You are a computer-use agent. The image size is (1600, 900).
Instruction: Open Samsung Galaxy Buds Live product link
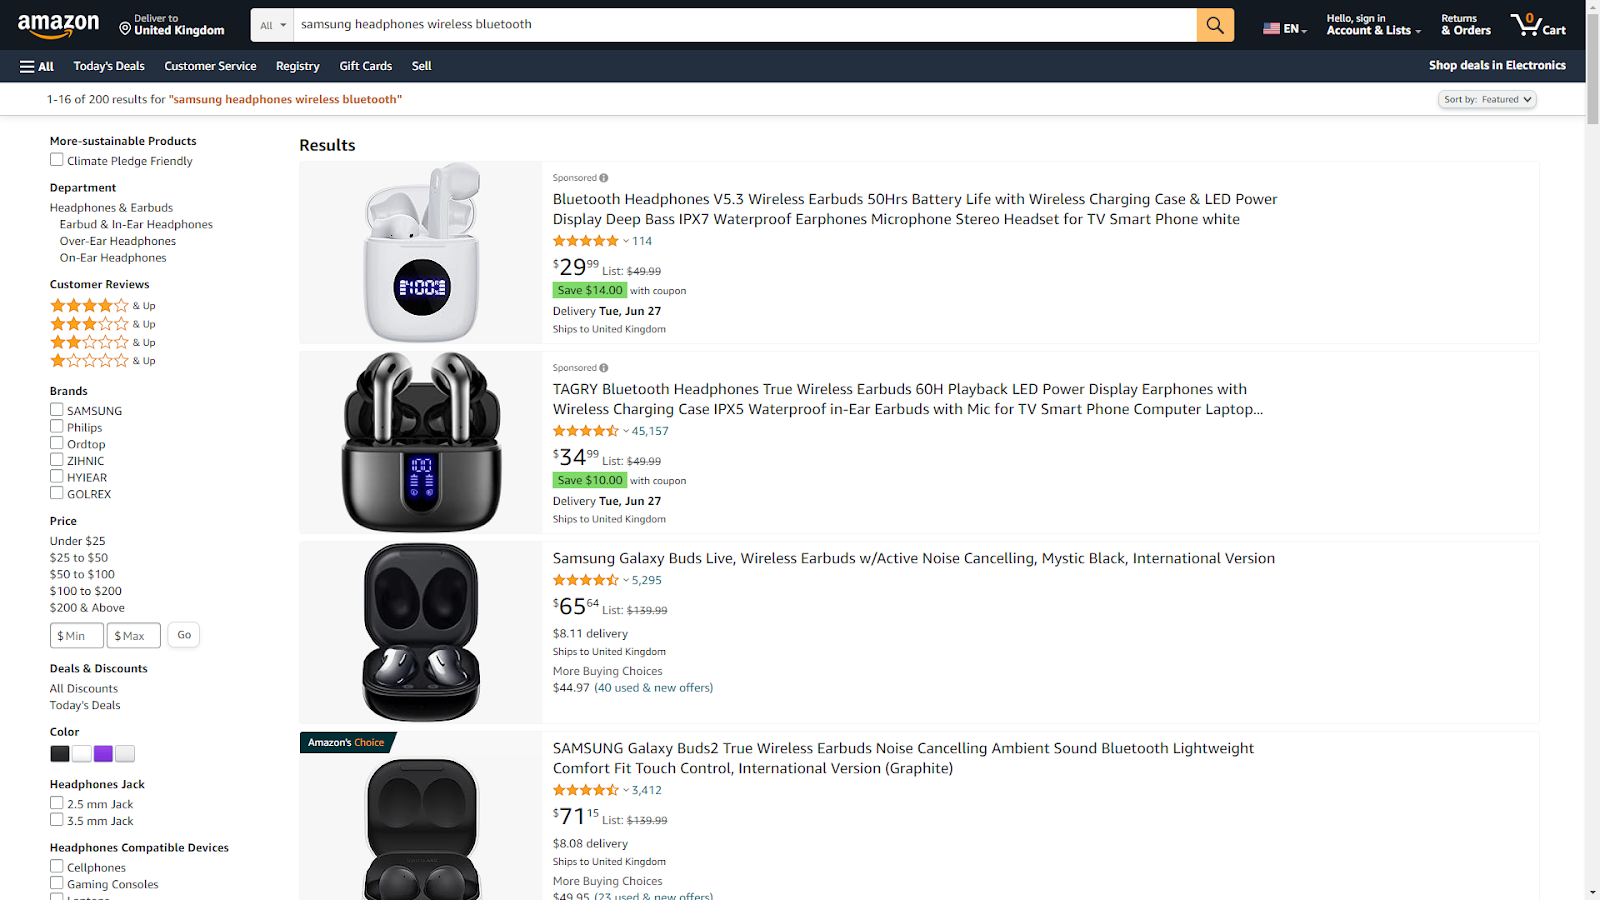914,558
